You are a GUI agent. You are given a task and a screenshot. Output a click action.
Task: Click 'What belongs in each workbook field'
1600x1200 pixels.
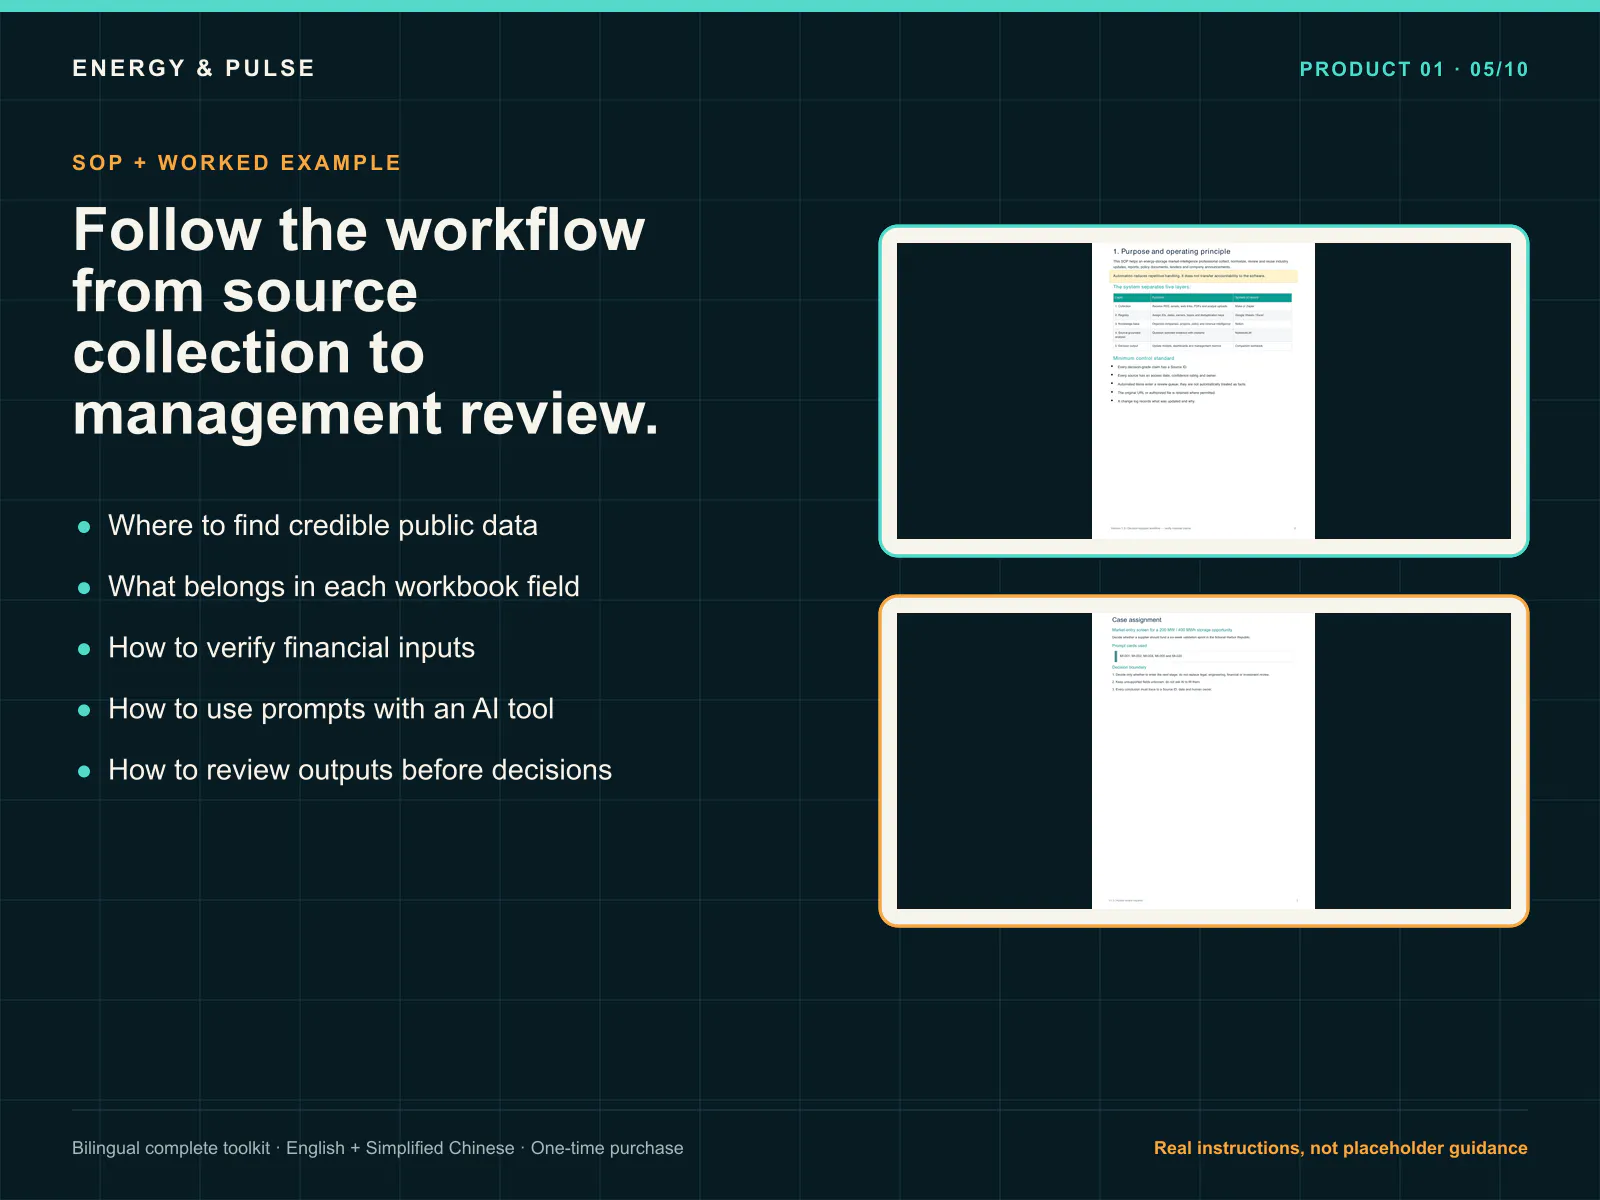[x=343, y=586]
